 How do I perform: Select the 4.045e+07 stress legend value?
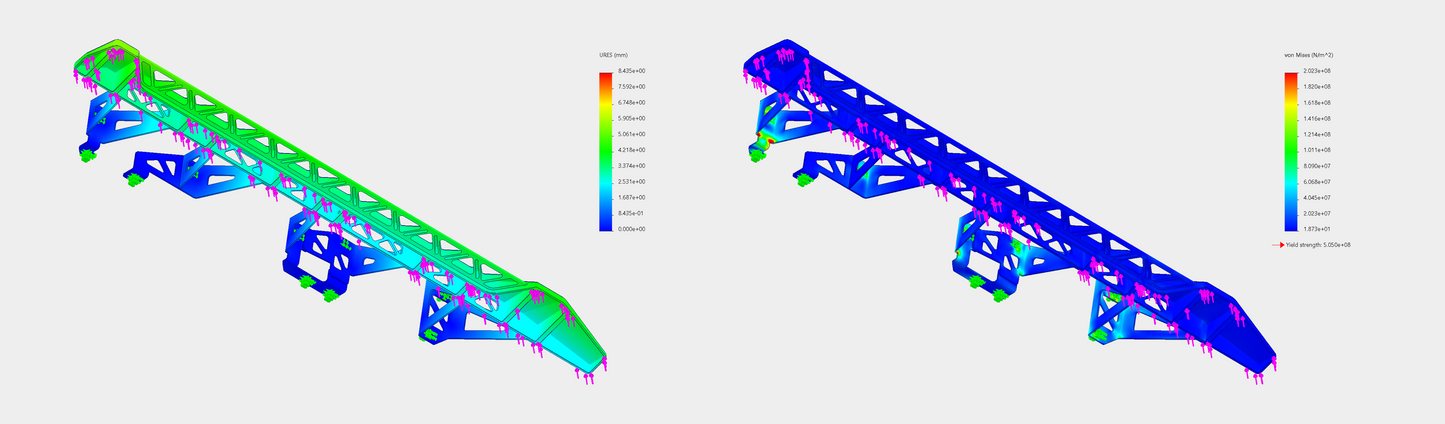click(1316, 197)
